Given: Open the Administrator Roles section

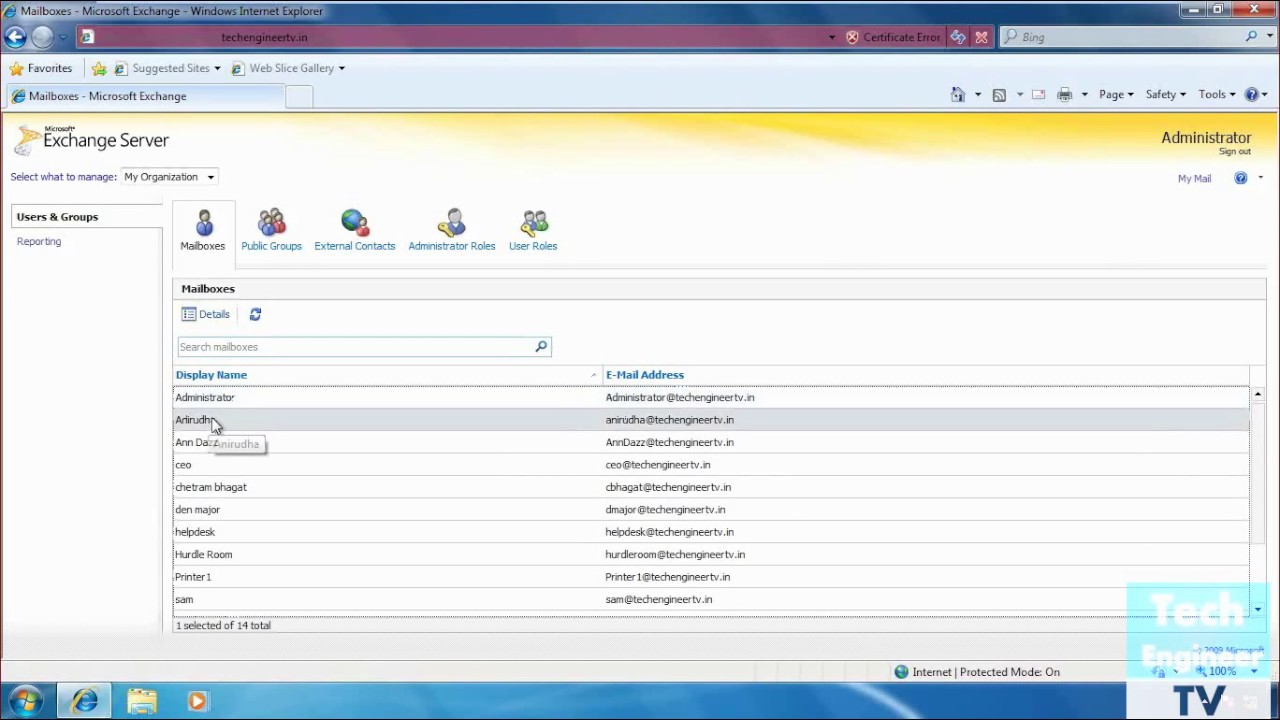Looking at the screenshot, I should [x=452, y=230].
